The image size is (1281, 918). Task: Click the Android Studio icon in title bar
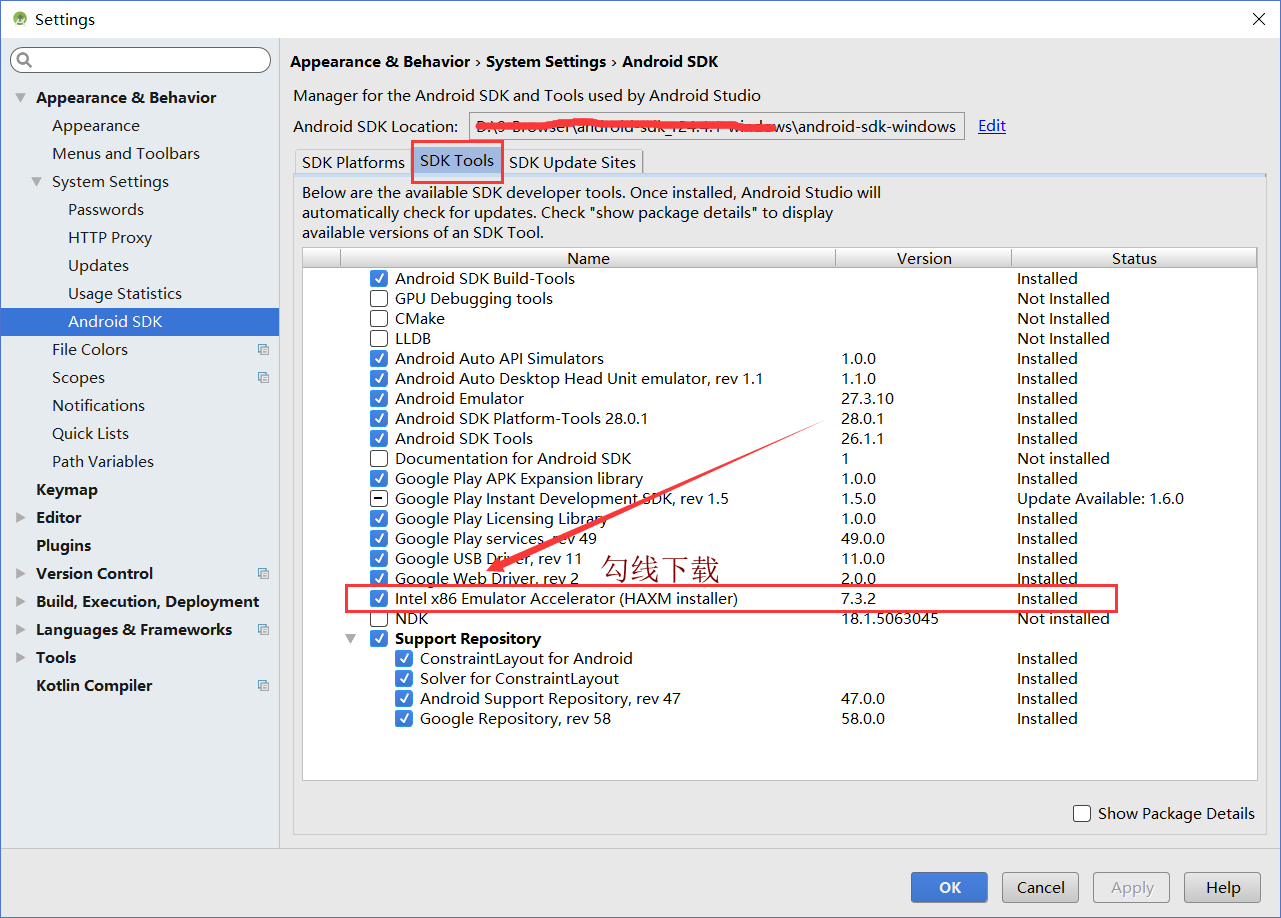[19, 19]
